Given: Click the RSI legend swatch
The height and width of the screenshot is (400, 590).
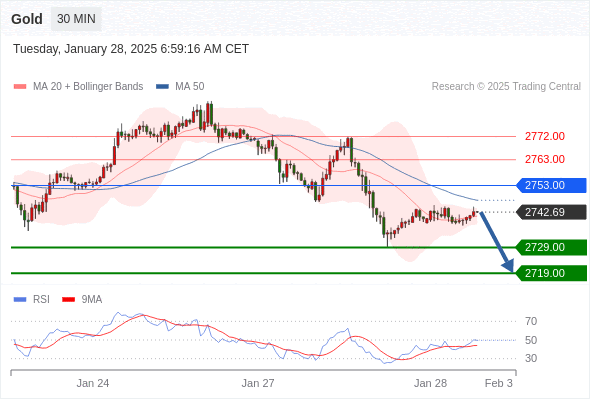Looking at the screenshot, I should tap(20, 300).
